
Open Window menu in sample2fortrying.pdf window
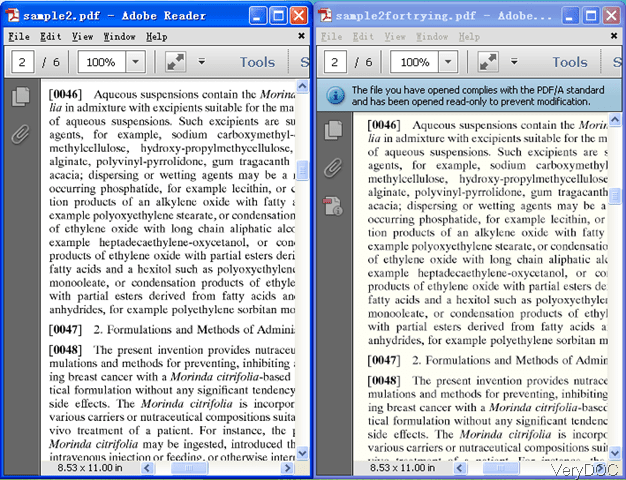pyautogui.click(x=432, y=37)
